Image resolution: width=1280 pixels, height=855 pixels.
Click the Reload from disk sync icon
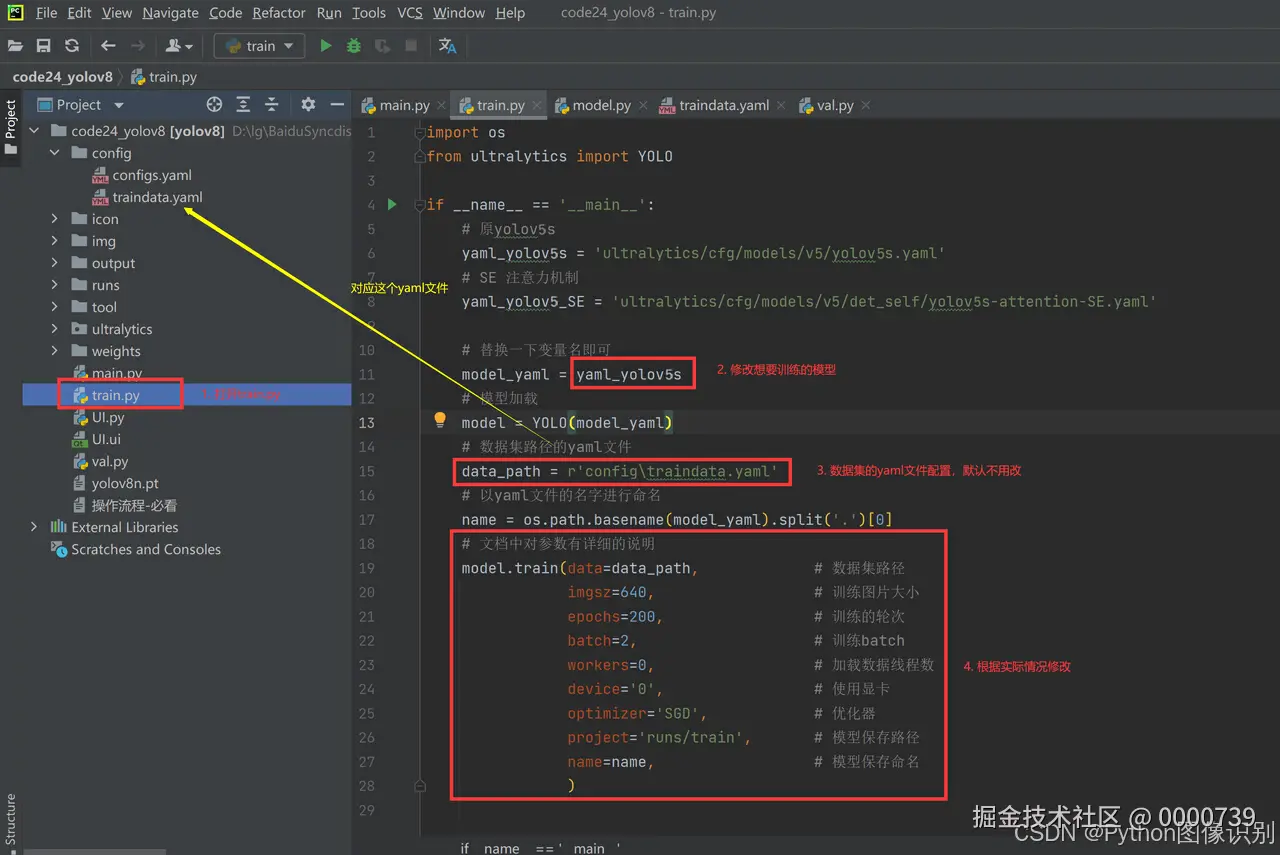pyautogui.click(x=71, y=46)
